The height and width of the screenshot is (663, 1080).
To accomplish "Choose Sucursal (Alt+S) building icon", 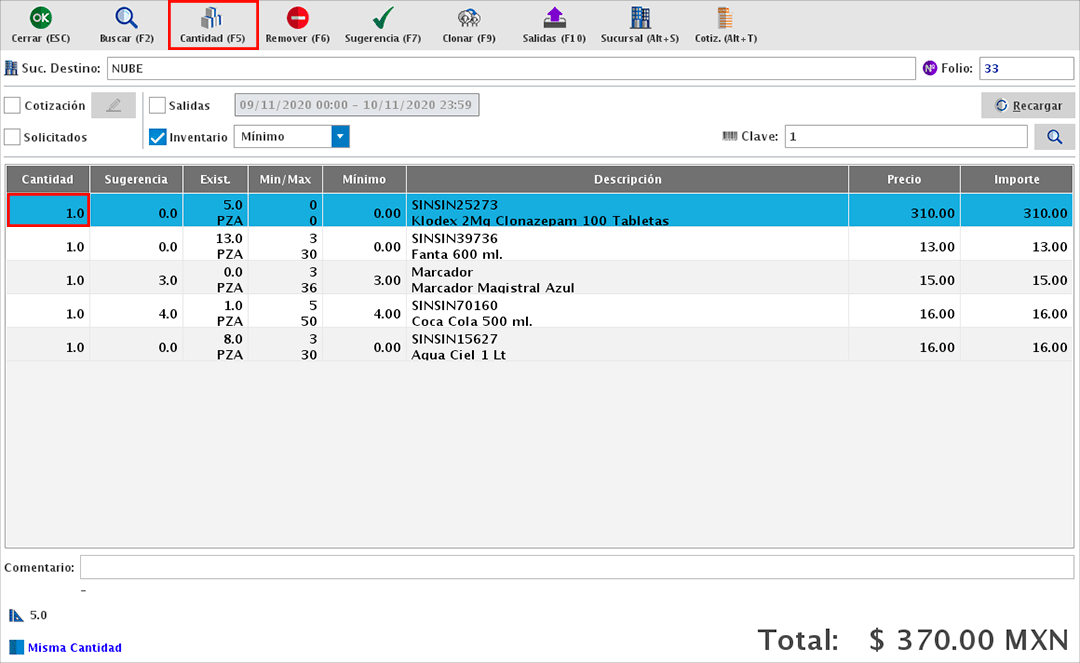I will point(640,18).
